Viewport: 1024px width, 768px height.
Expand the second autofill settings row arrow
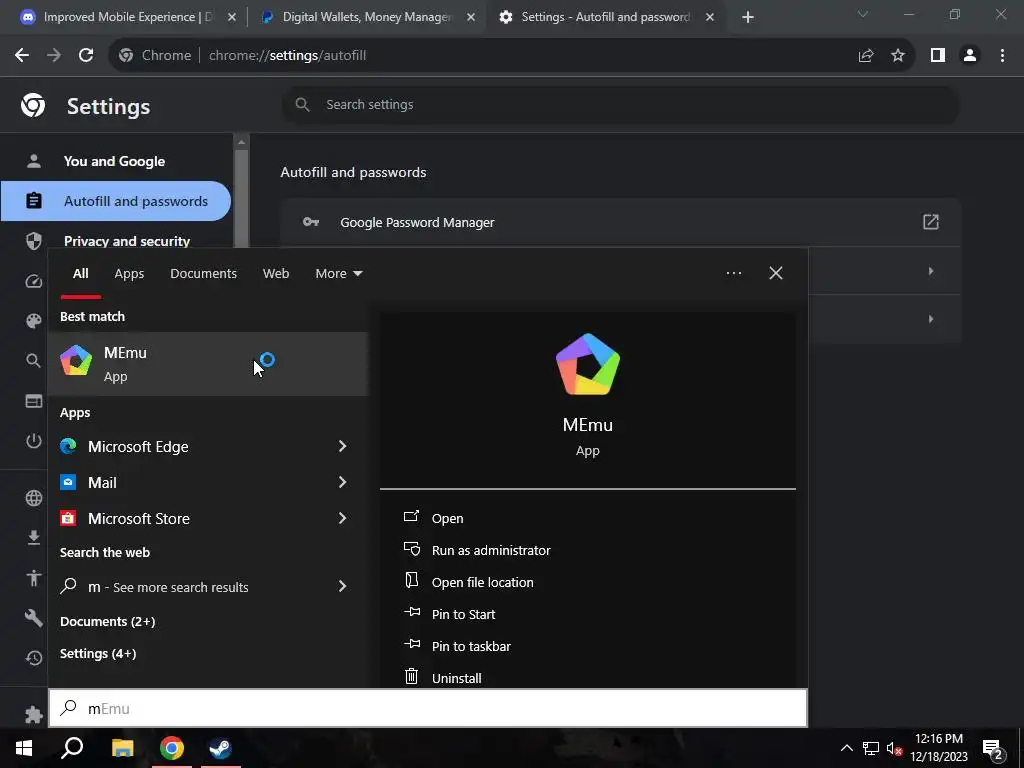point(931,271)
